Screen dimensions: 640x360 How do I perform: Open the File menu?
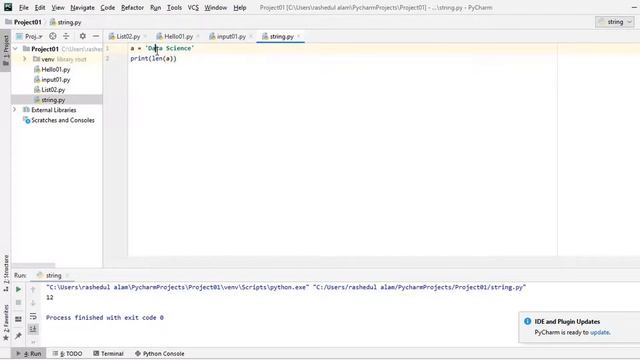click(x=24, y=7)
